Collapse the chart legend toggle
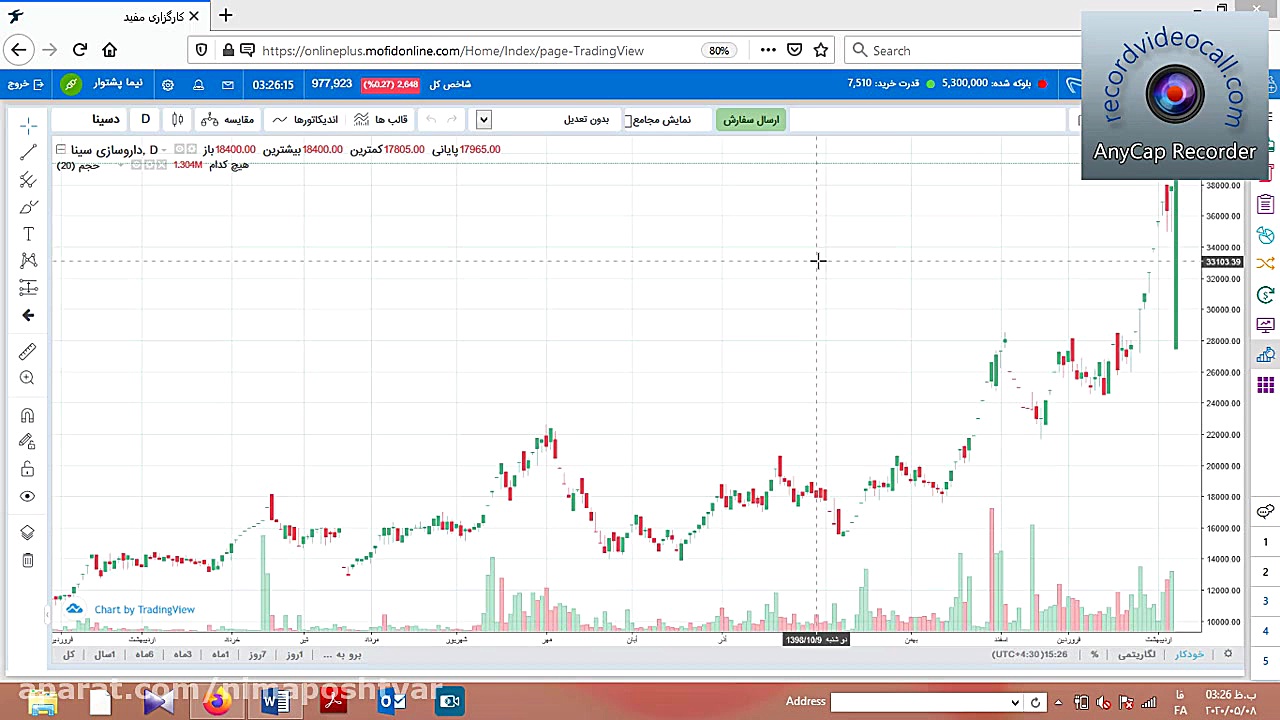 pos(61,150)
